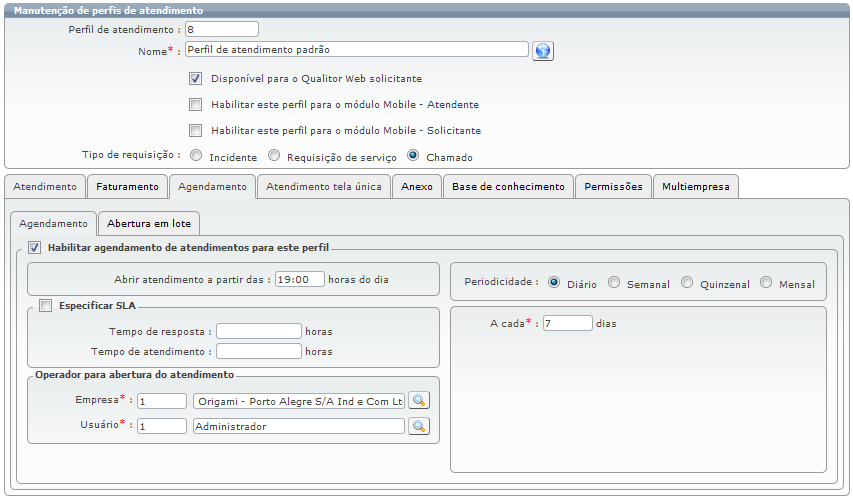This screenshot has height=500, width=853.
Task: Open the Atendimento tab
Action: tap(45, 187)
